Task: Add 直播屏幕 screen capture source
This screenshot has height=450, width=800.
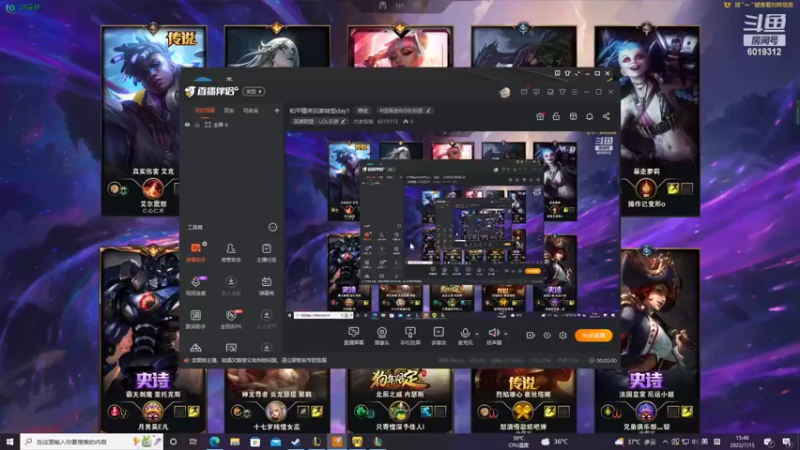Action: point(354,336)
